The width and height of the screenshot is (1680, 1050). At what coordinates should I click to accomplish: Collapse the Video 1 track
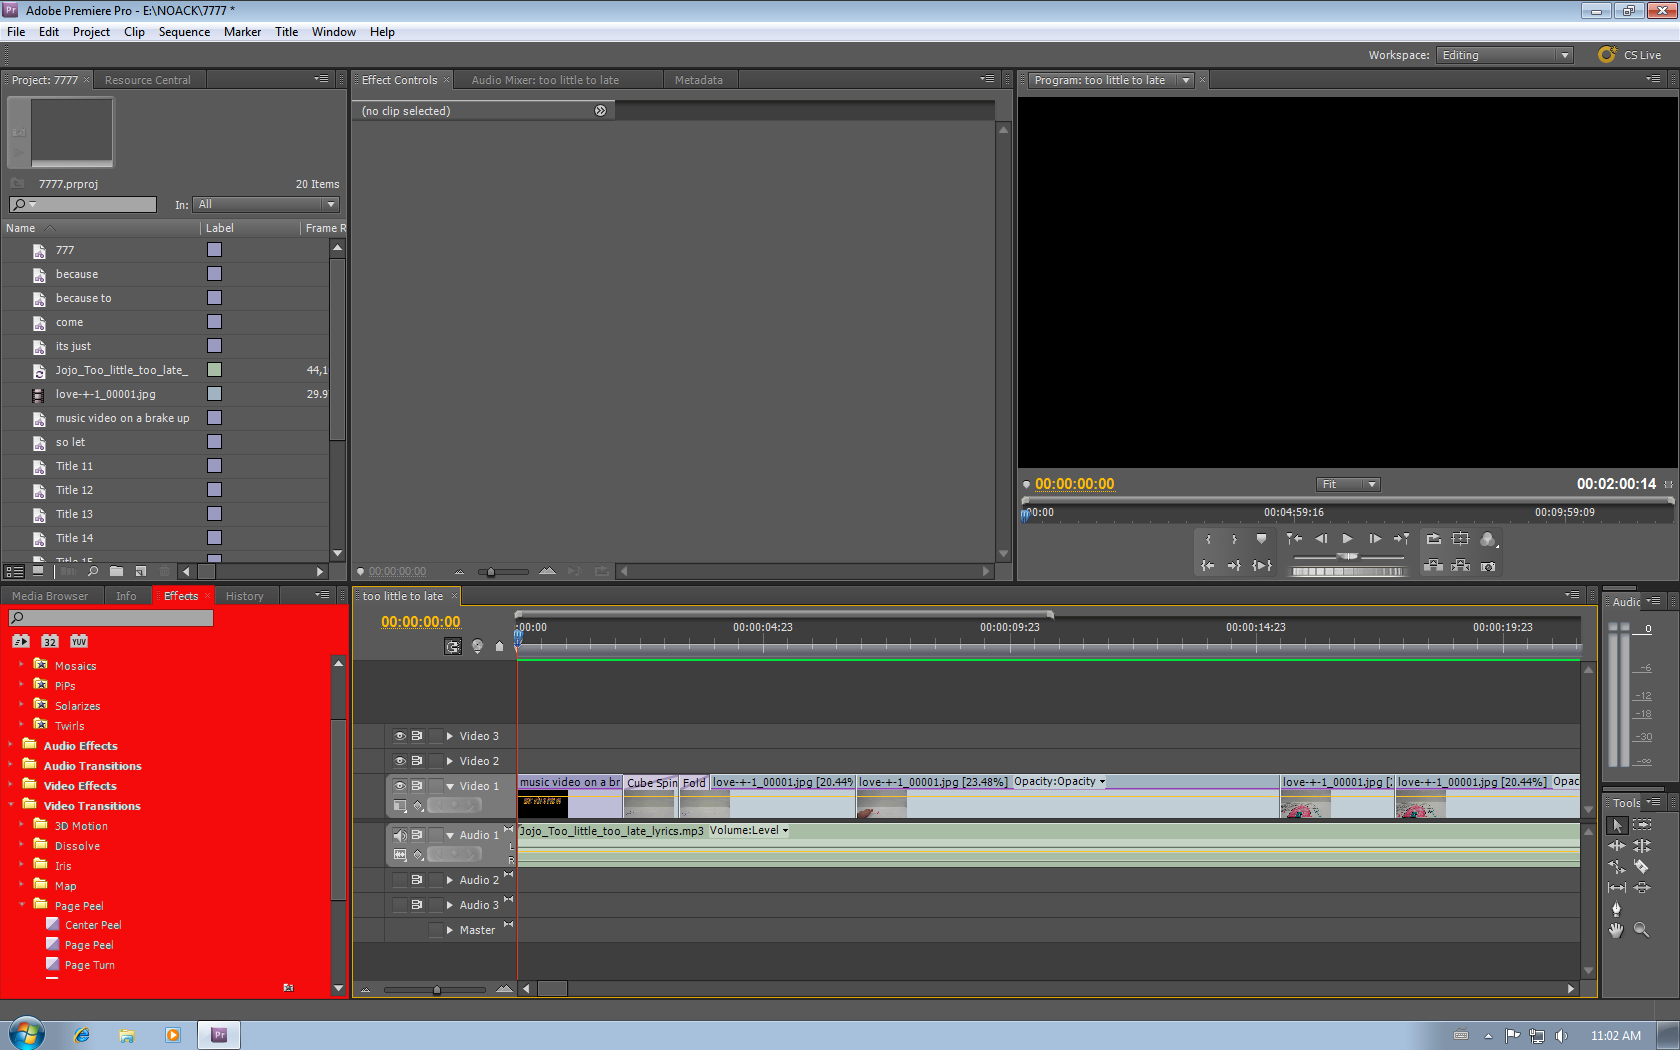click(450, 786)
